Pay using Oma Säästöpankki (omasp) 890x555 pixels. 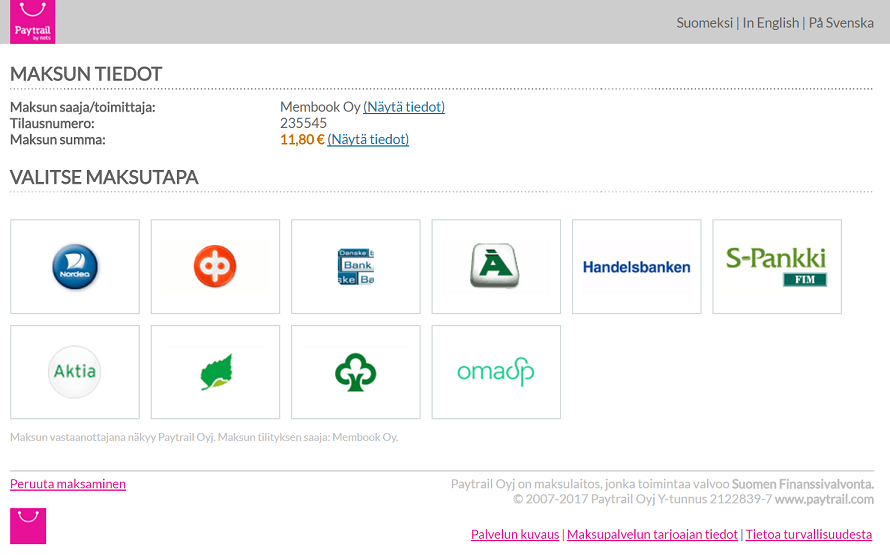(496, 372)
